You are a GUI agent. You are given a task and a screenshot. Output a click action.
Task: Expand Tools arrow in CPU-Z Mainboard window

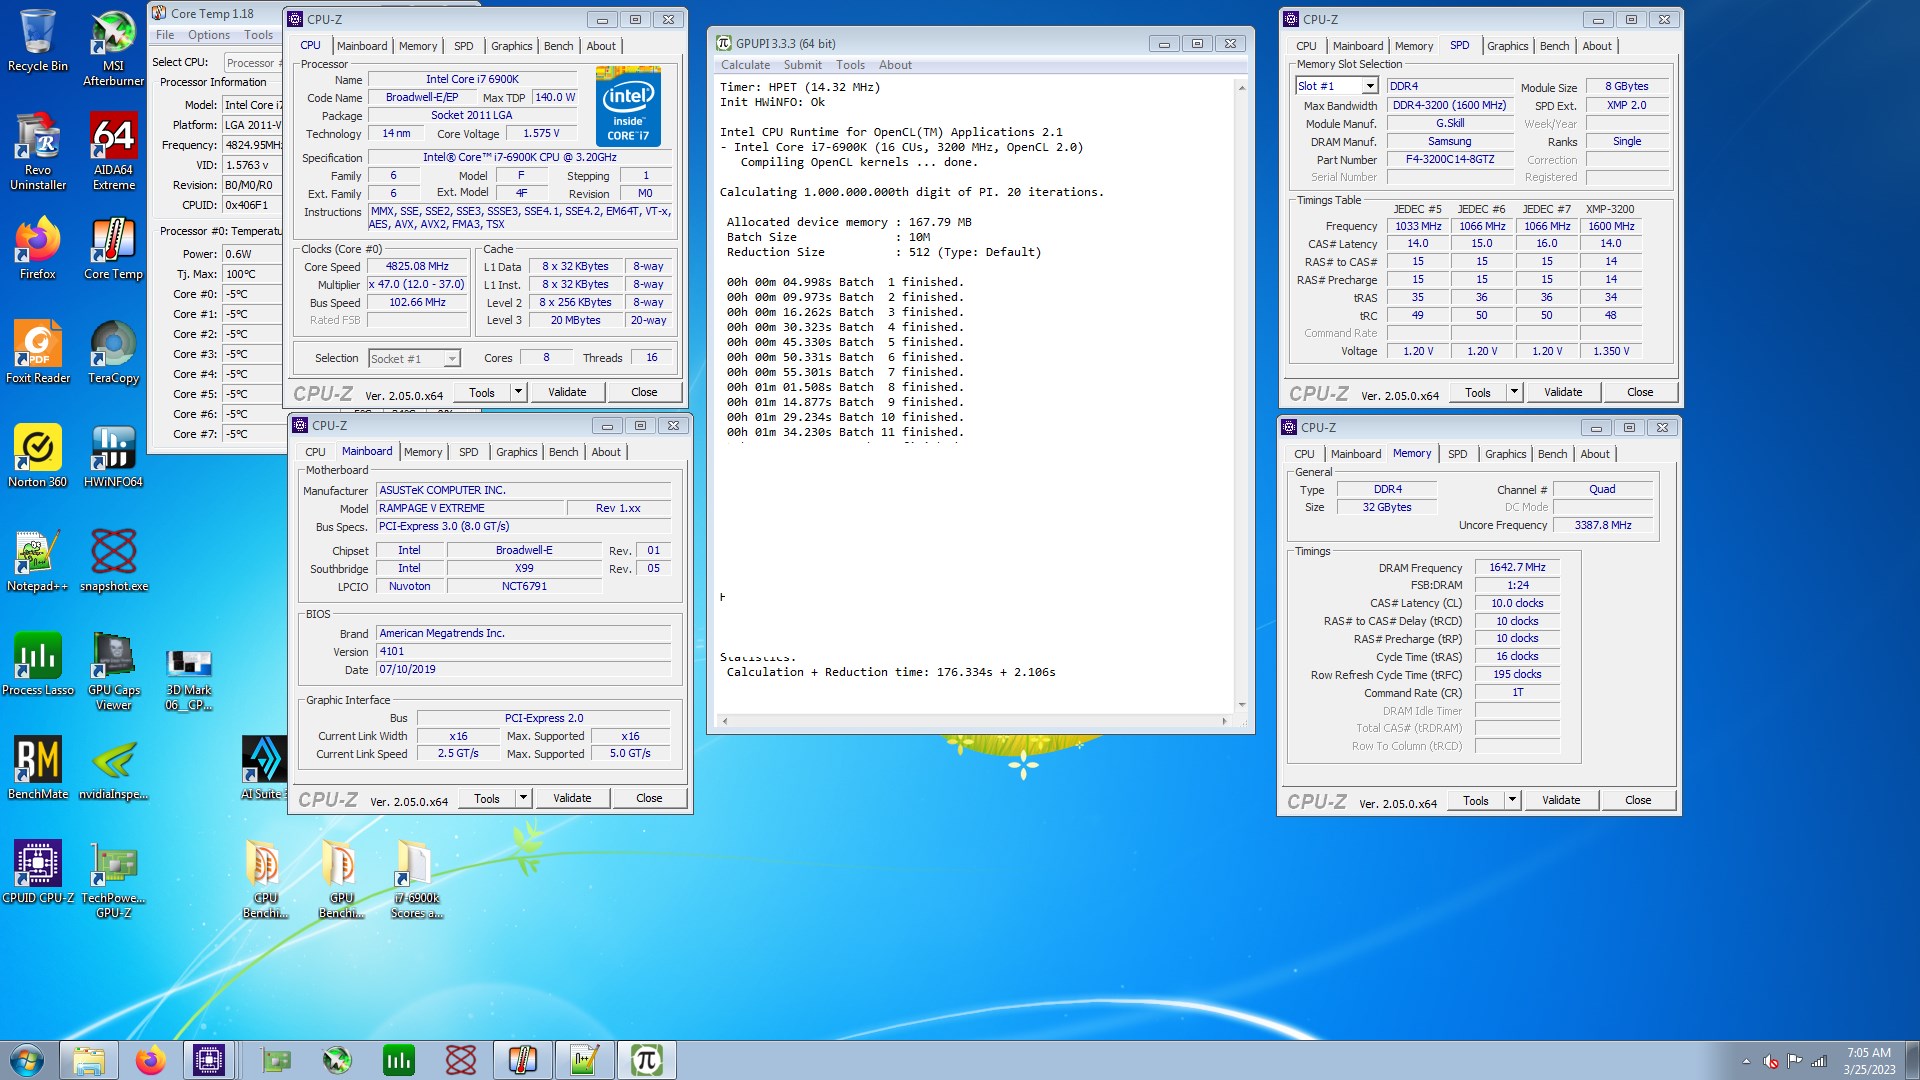523,798
